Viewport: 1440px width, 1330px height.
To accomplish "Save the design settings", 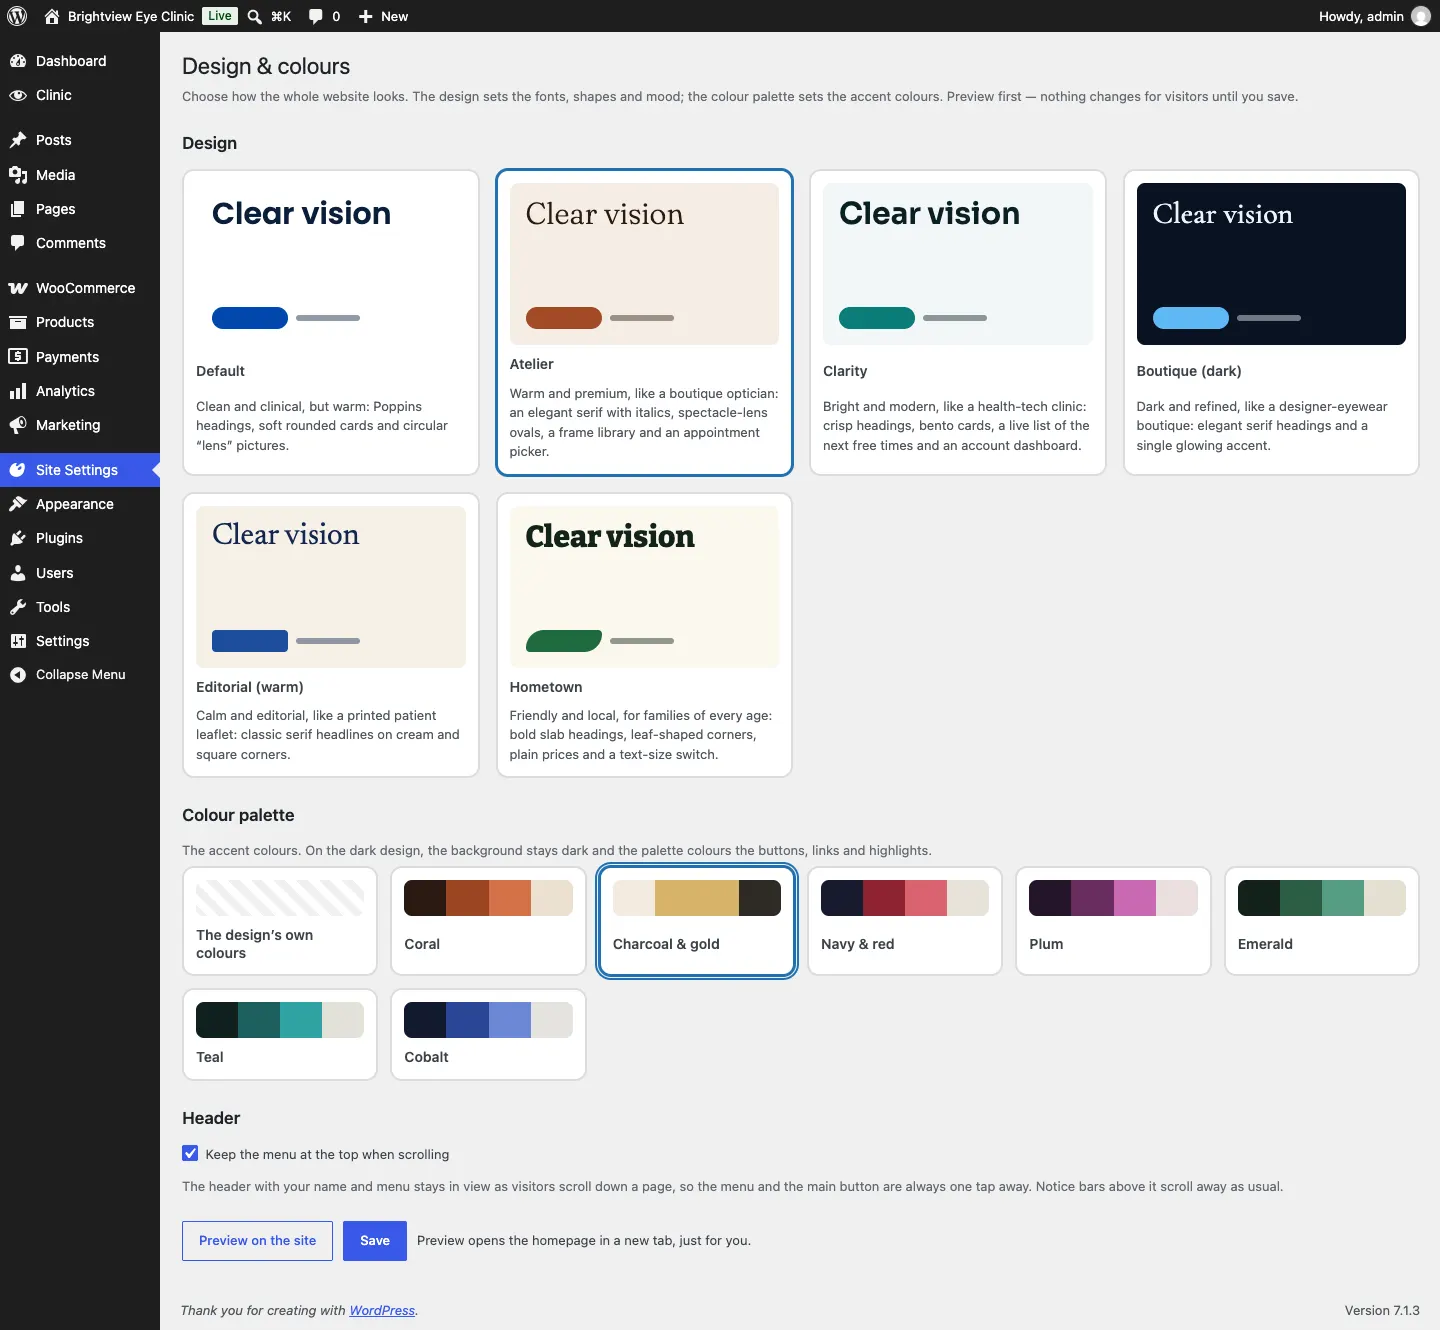I will (x=375, y=1241).
